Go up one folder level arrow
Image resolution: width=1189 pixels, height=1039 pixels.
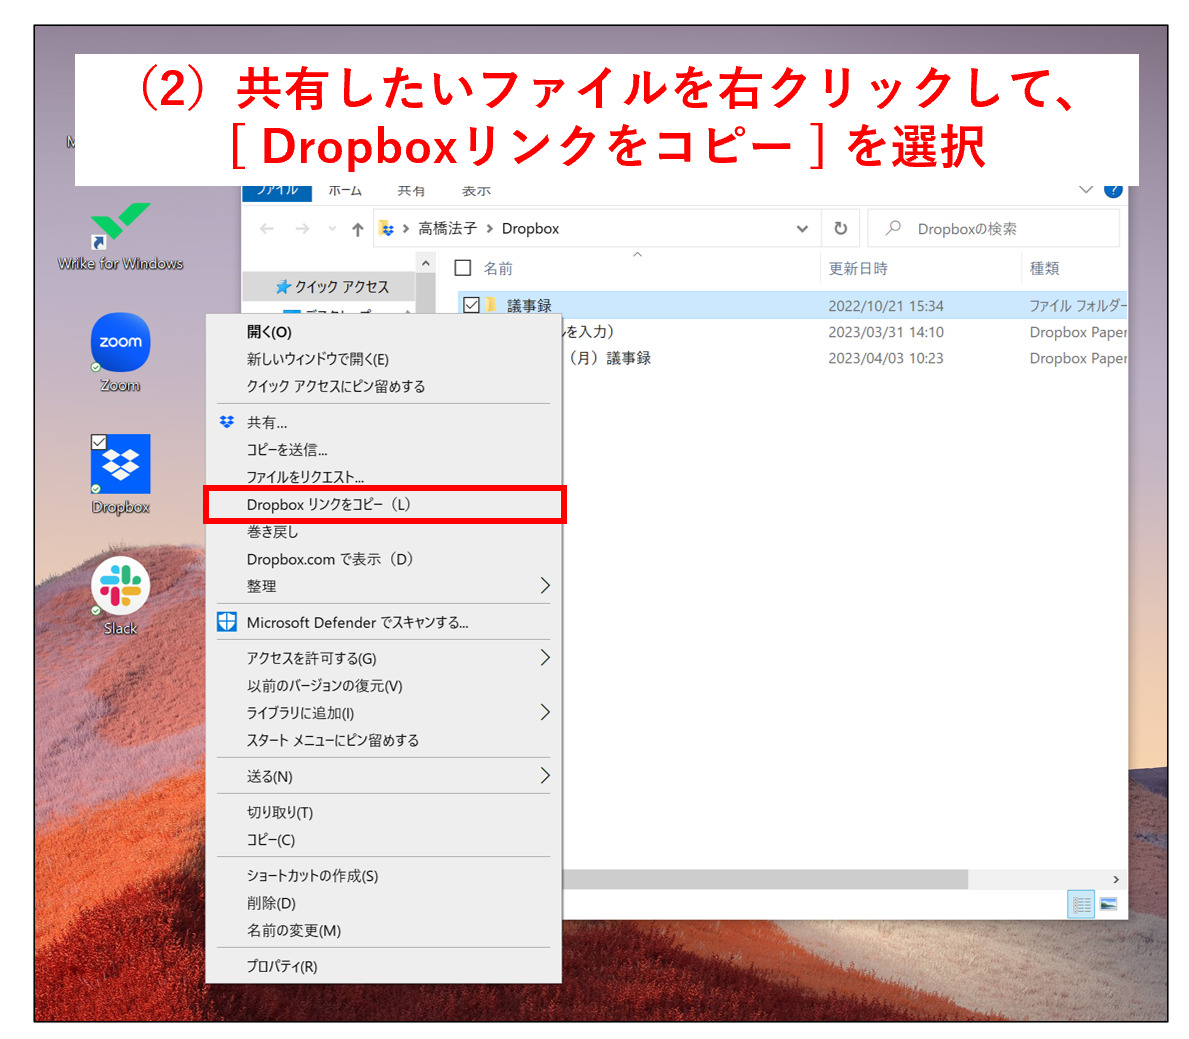click(x=357, y=229)
